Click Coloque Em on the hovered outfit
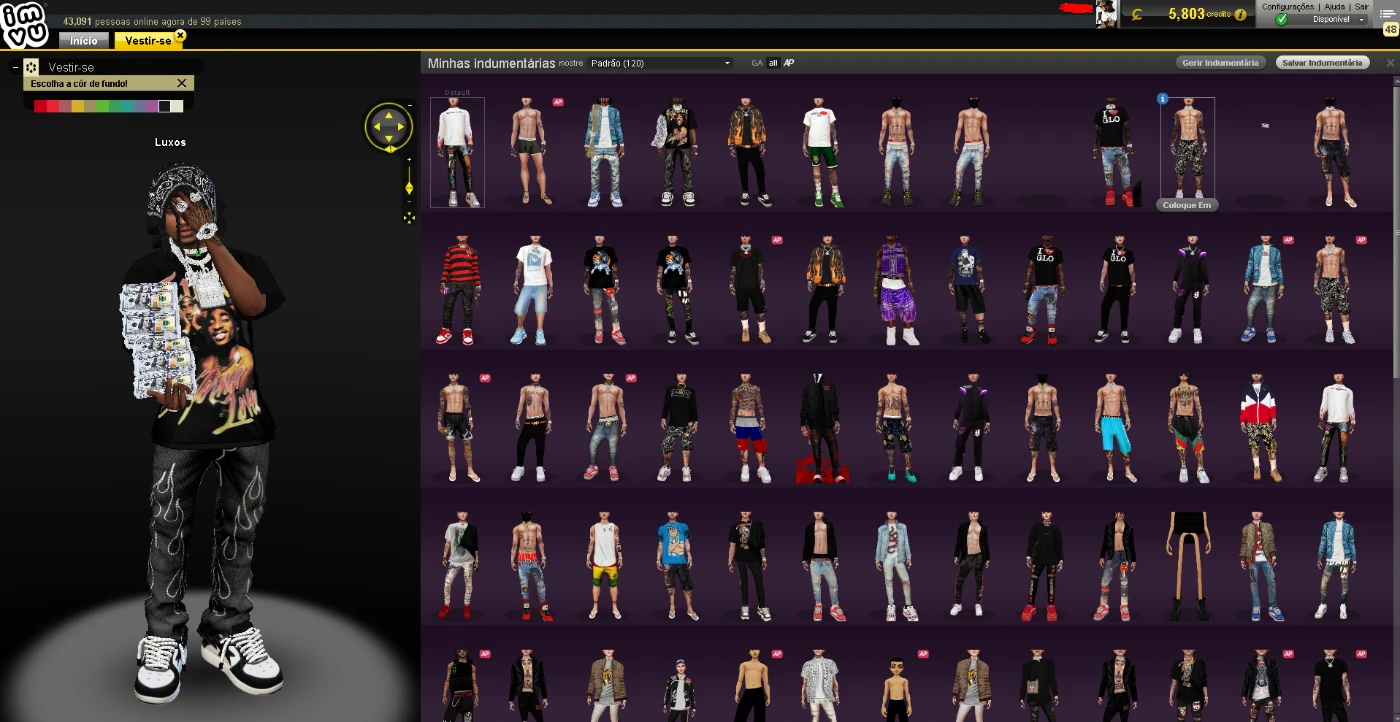The height and width of the screenshot is (722, 1400). click(1187, 205)
